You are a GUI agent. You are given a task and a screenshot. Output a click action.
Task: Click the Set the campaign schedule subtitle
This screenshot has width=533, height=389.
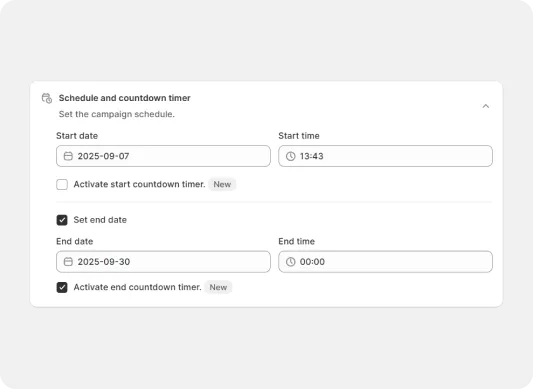click(x=117, y=114)
